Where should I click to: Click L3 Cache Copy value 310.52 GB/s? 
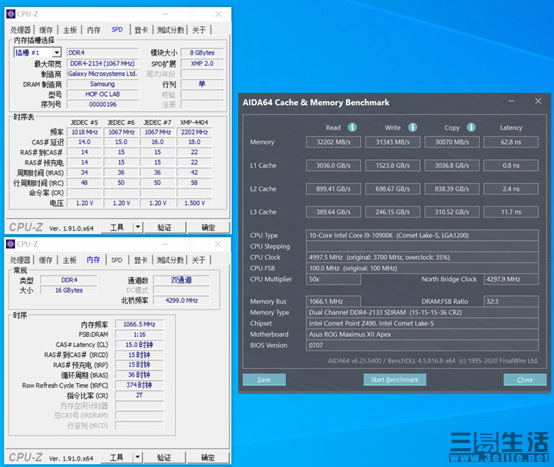pos(452,212)
